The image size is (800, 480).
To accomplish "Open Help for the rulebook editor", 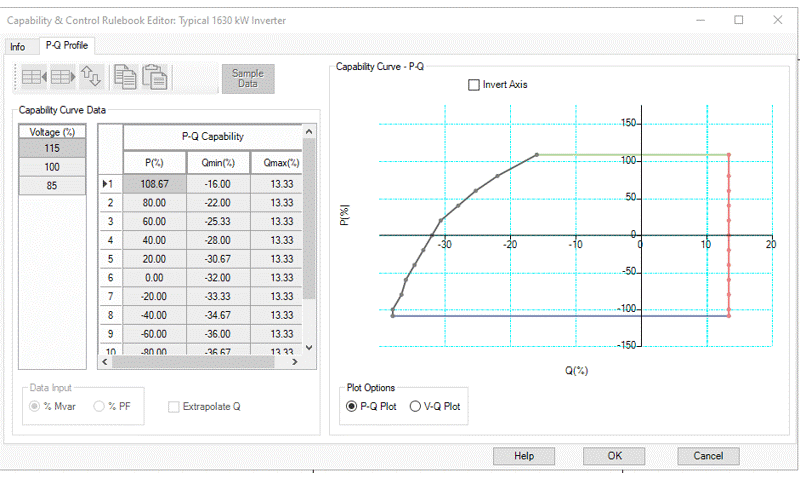I will click(524, 456).
